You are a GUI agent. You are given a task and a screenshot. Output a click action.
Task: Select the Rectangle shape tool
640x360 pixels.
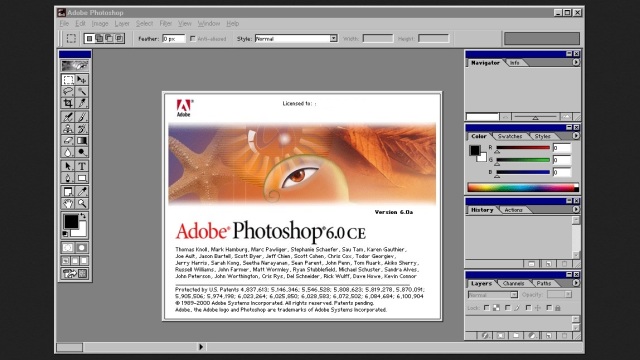82,178
